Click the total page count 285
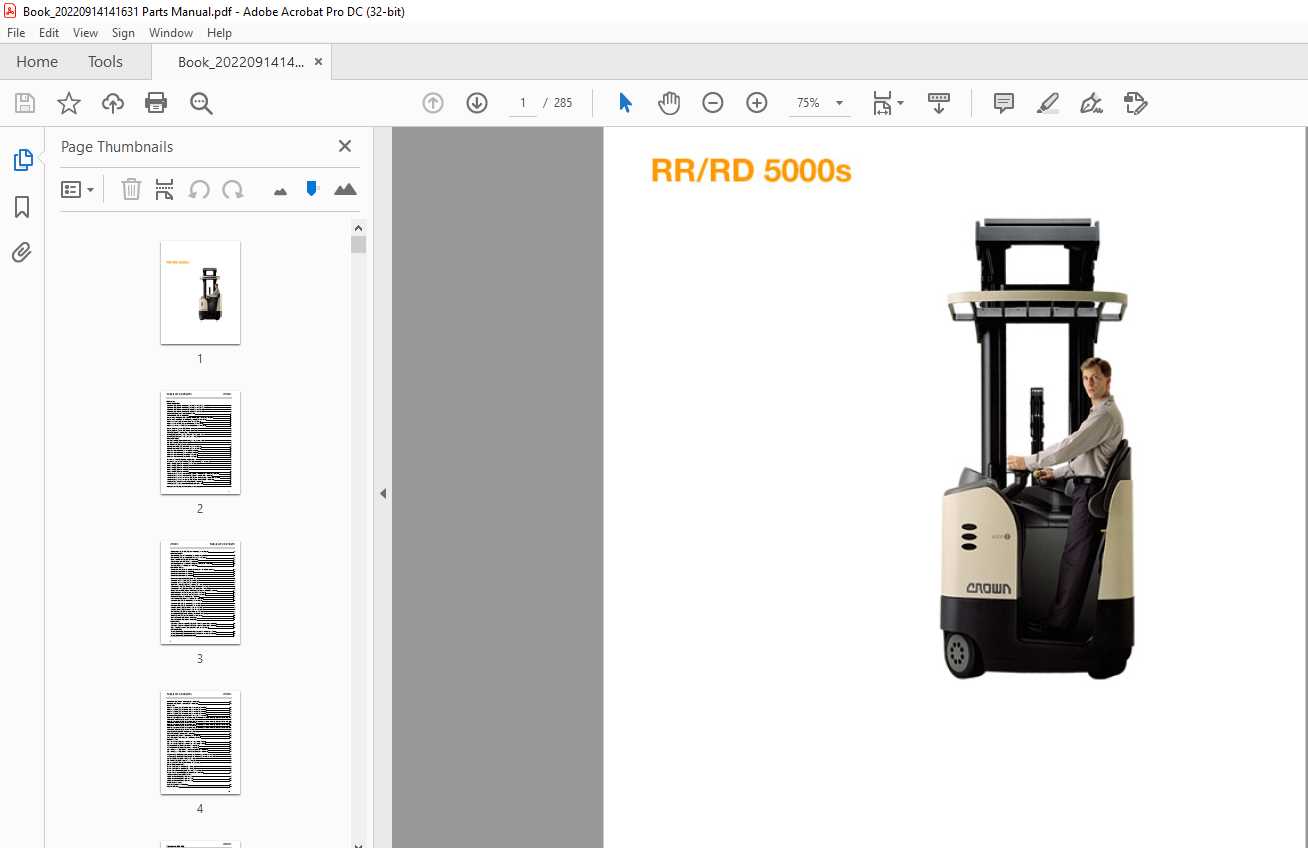1308x848 pixels. click(x=563, y=103)
